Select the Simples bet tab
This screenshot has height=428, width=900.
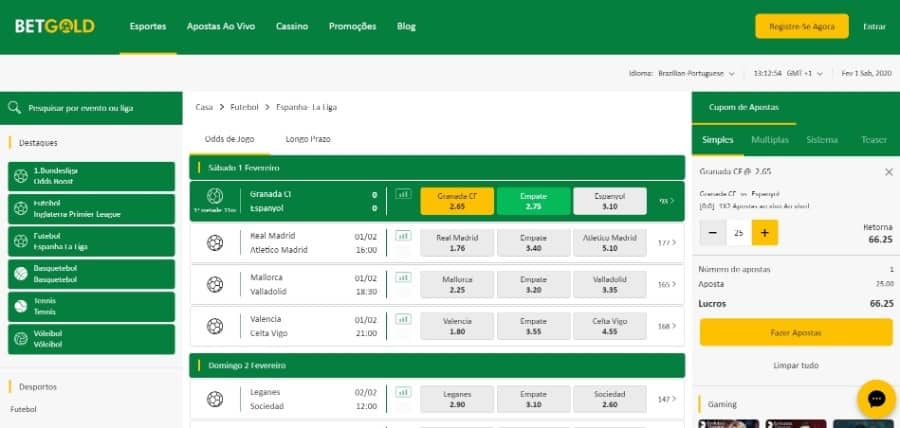click(717, 140)
